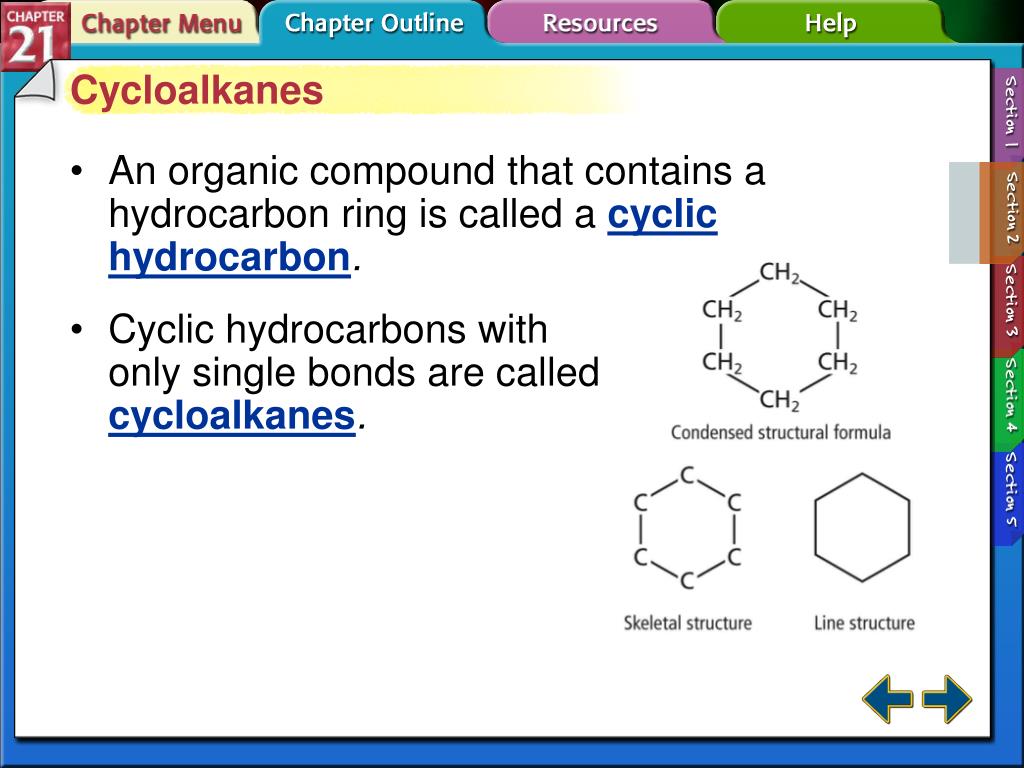
Task: Click the page curl corner icon
Action: coord(38,81)
